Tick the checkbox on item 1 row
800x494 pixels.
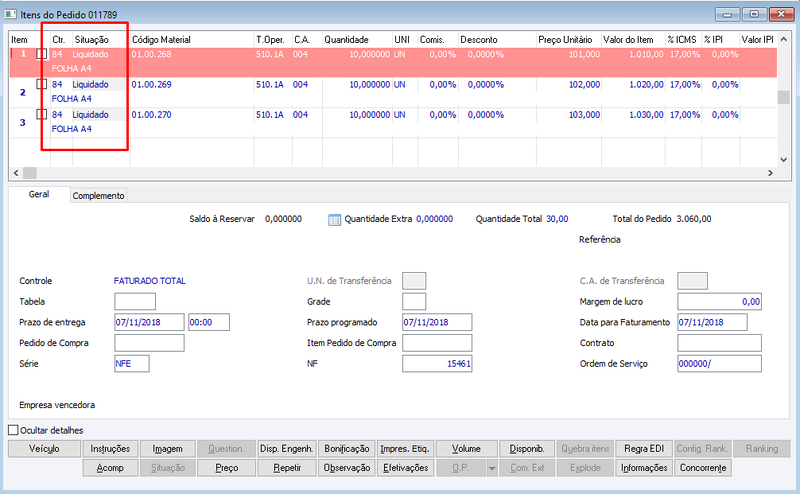[x=42, y=54]
